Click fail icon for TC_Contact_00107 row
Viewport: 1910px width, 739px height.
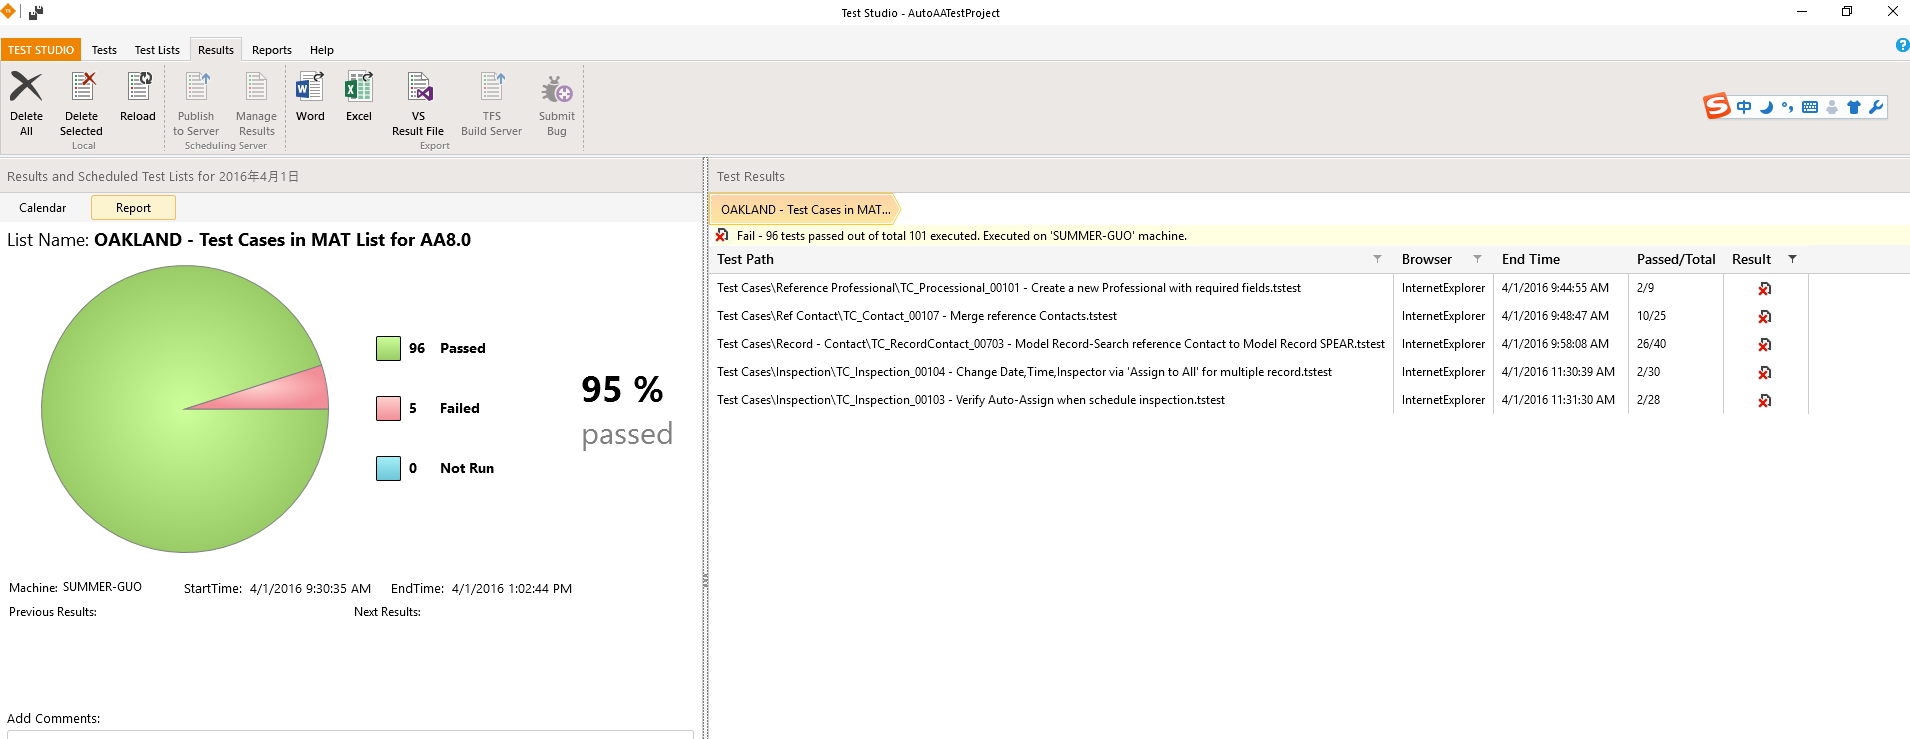(1765, 316)
